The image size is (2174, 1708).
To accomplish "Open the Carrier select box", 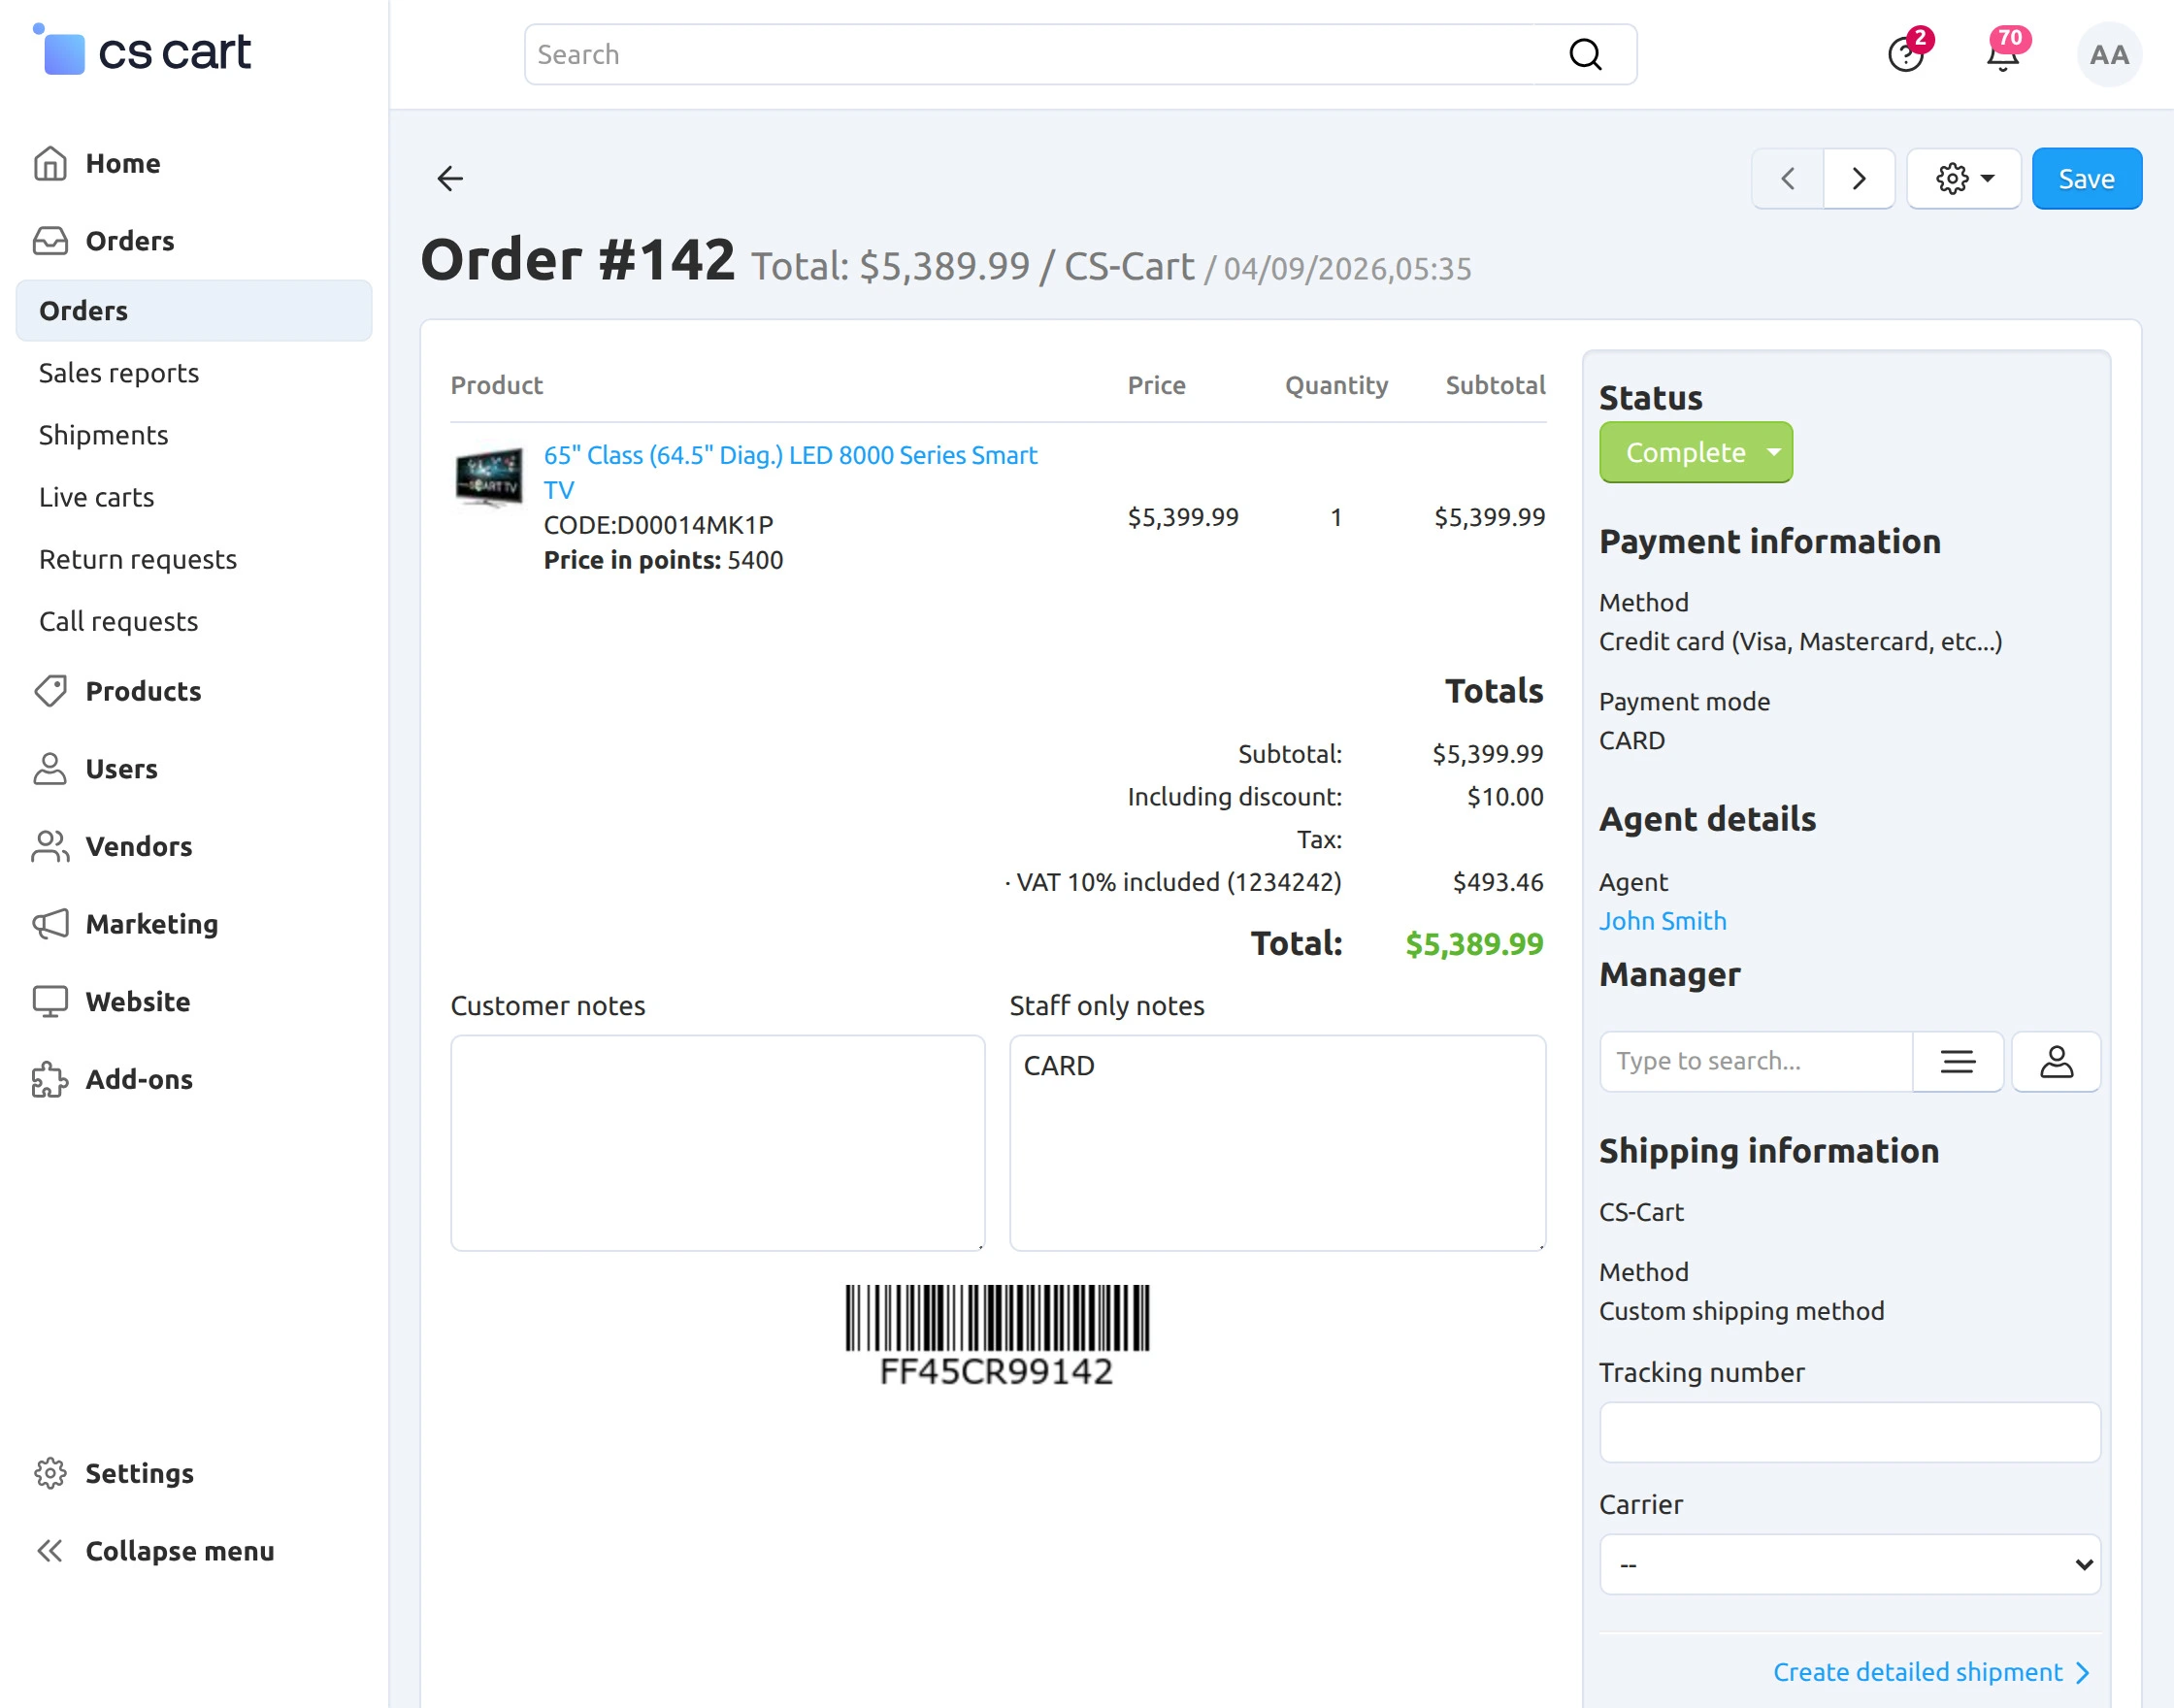I will [x=1850, y=1564].
